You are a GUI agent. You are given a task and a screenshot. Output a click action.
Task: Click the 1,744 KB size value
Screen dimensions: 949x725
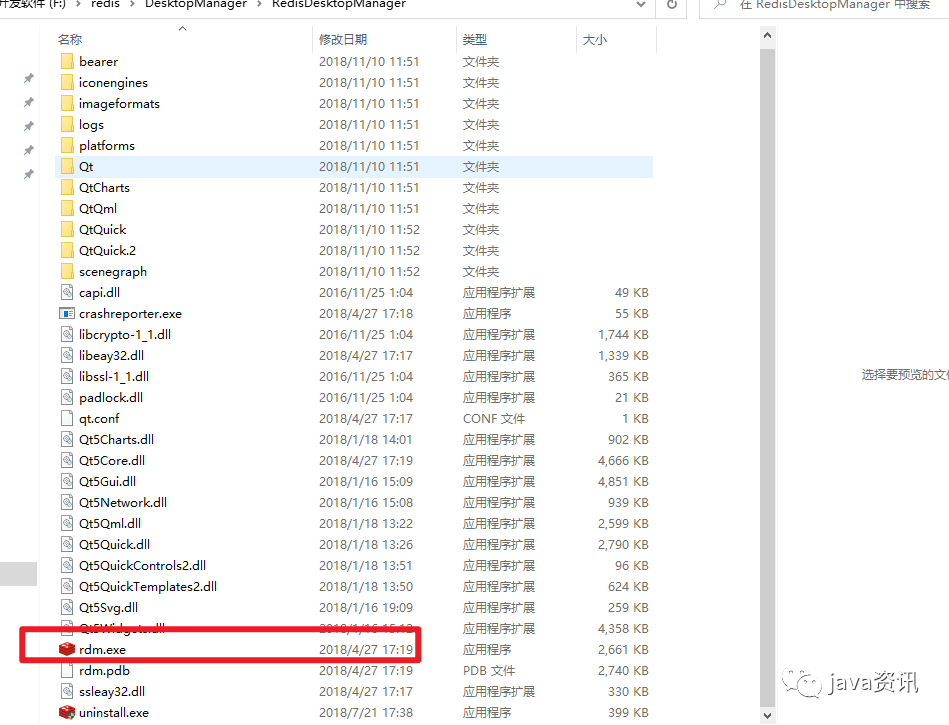[x=623, y=335]
